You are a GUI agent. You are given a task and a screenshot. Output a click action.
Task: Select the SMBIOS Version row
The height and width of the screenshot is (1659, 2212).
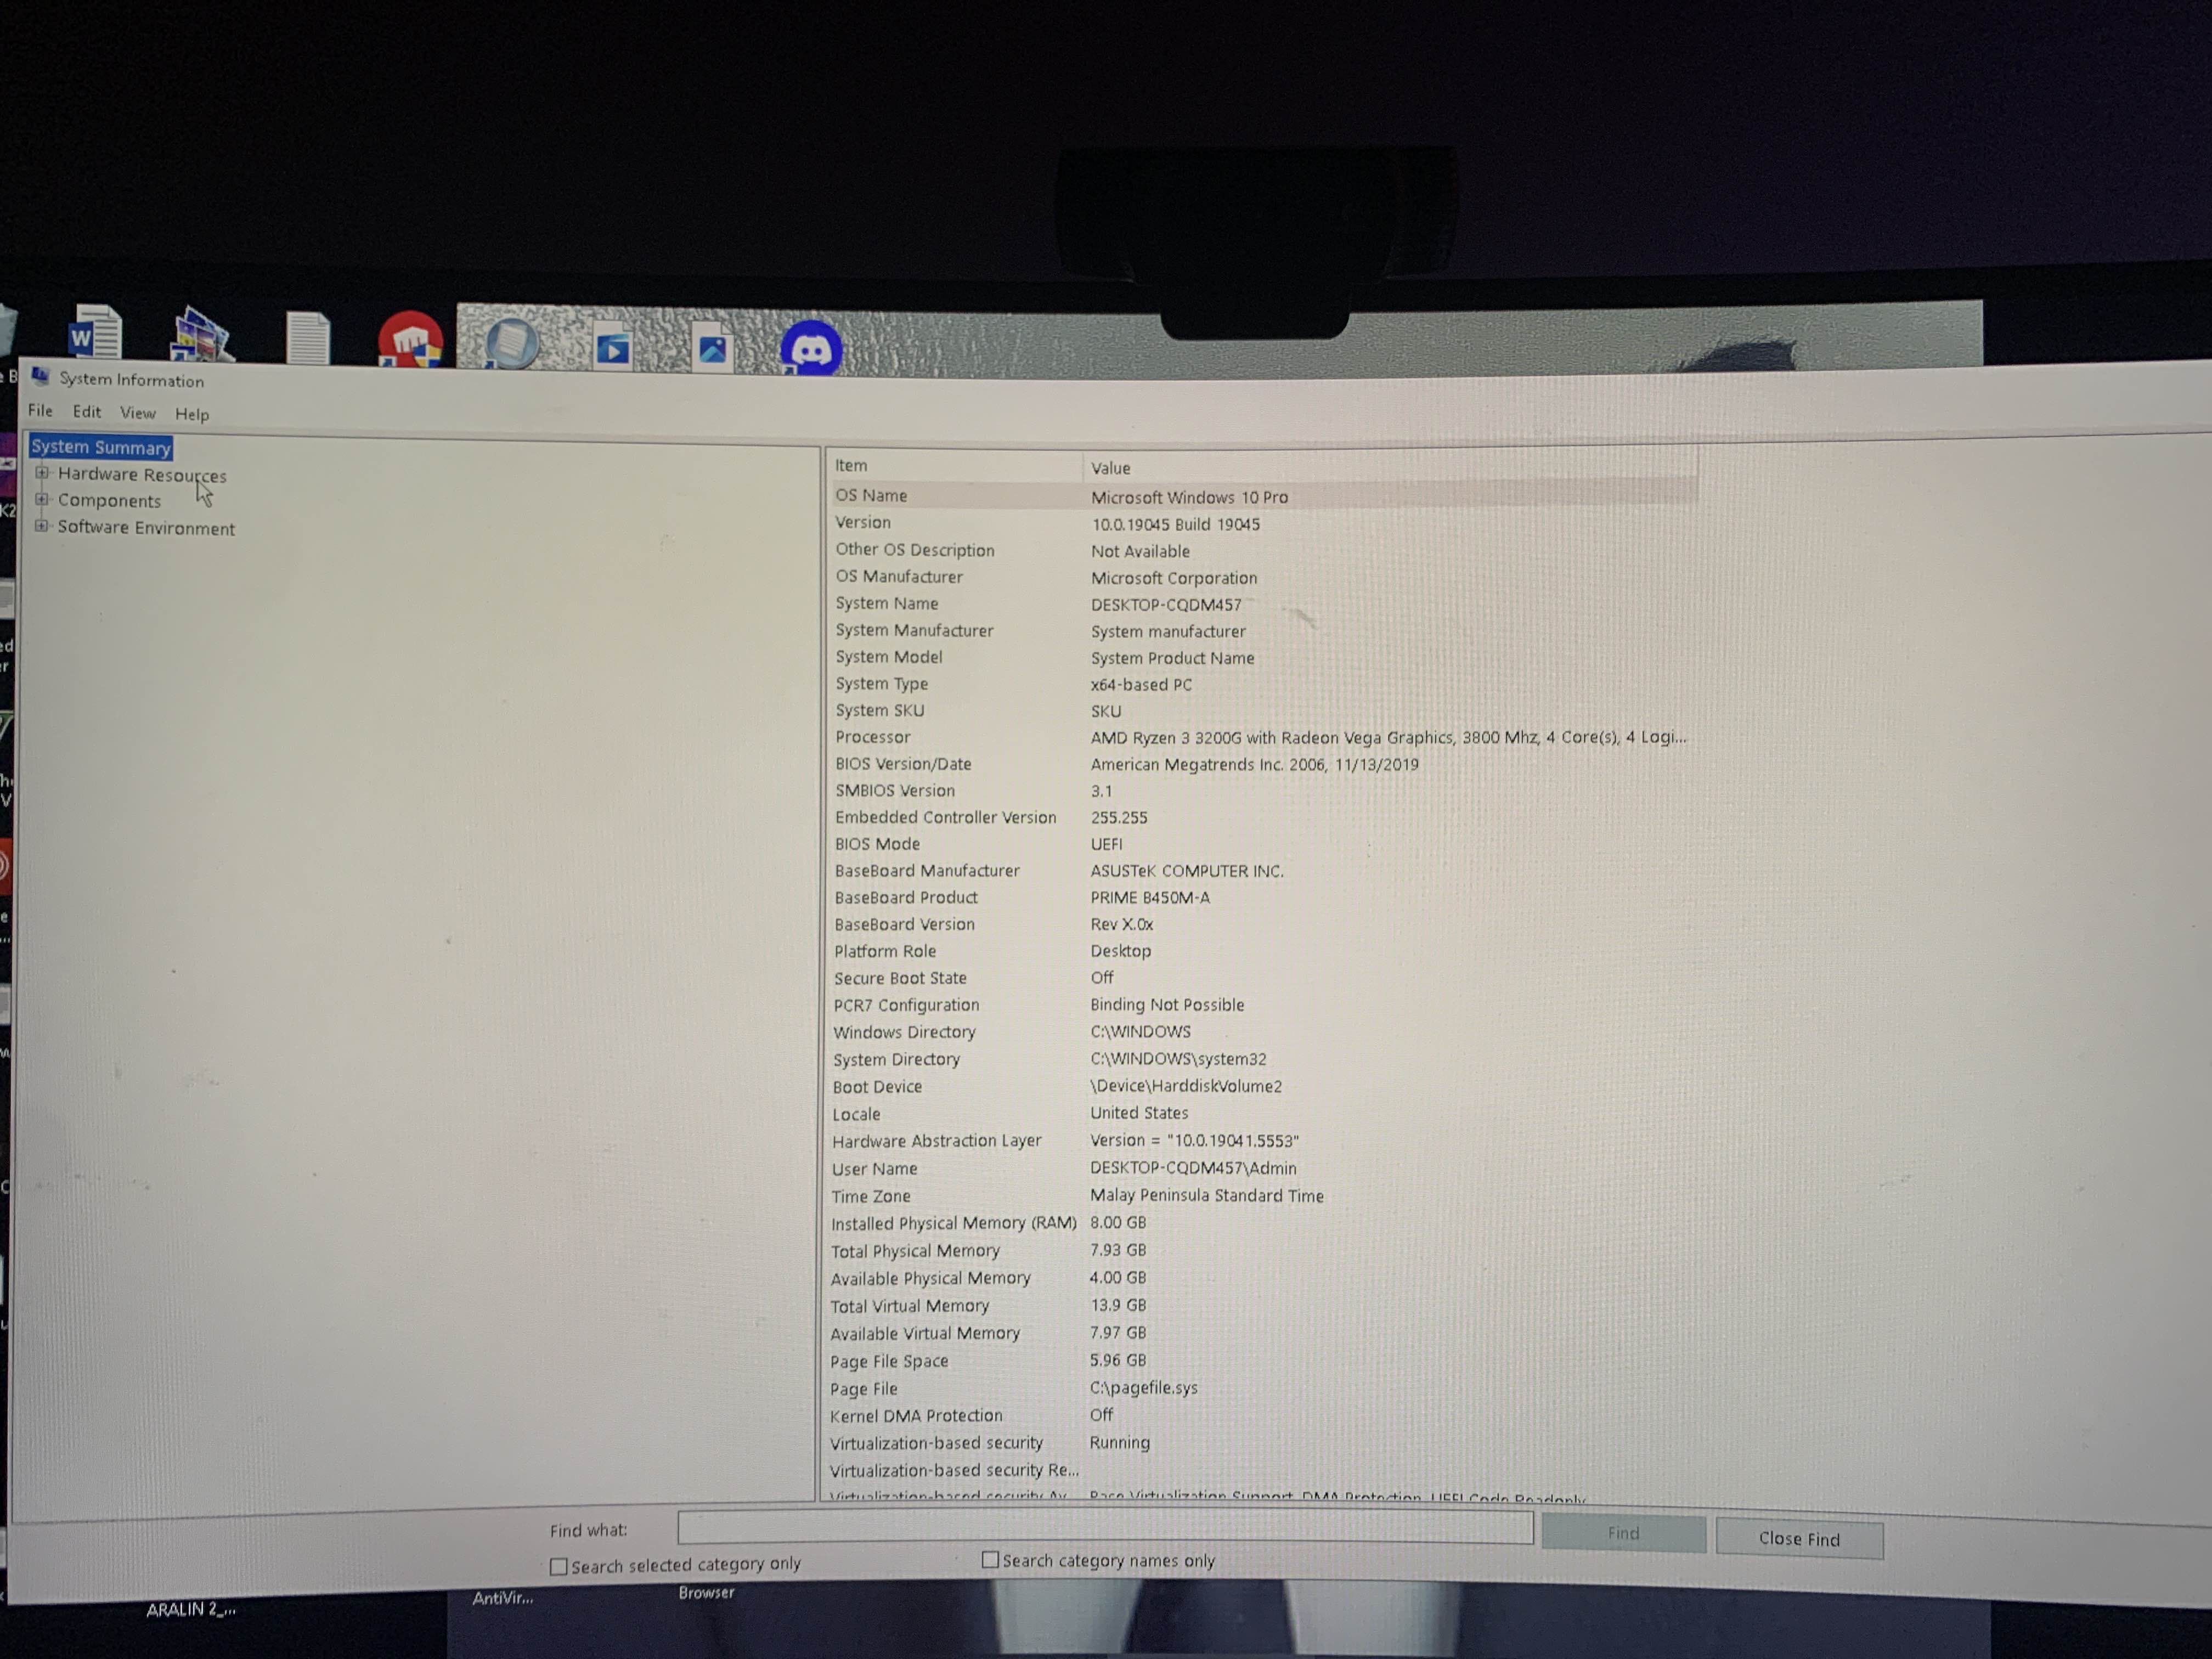[1264, 791]
